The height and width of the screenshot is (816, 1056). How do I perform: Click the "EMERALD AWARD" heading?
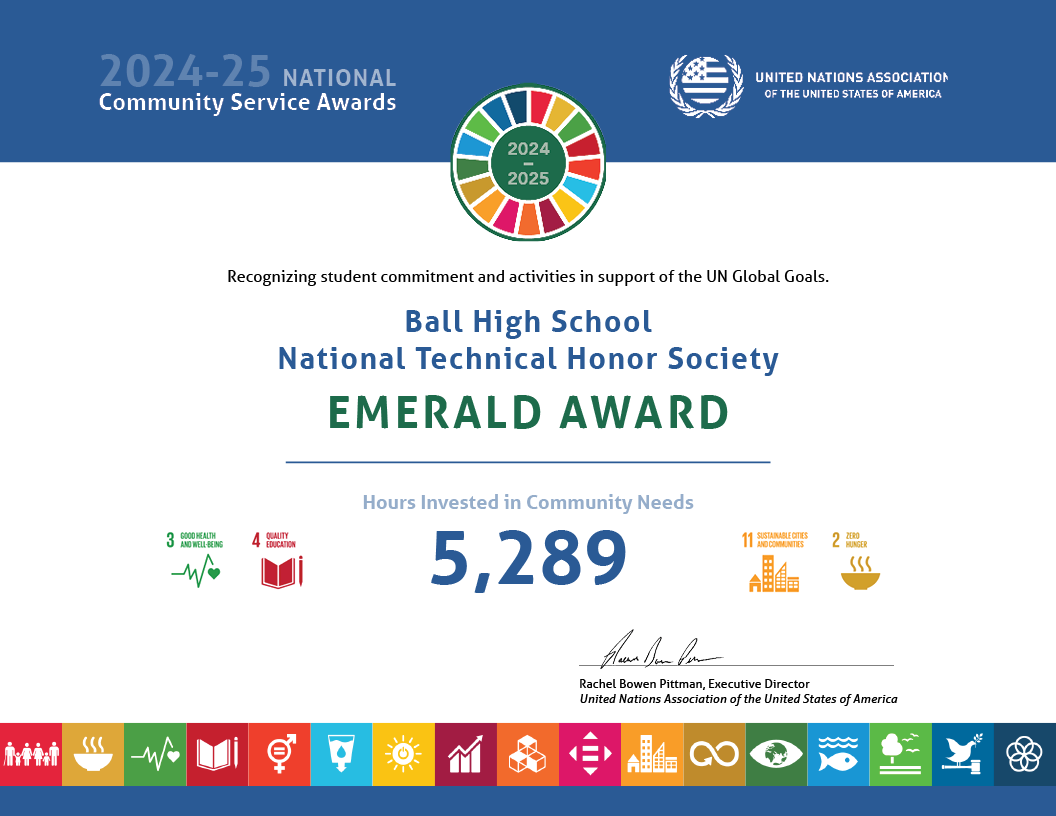528,412
